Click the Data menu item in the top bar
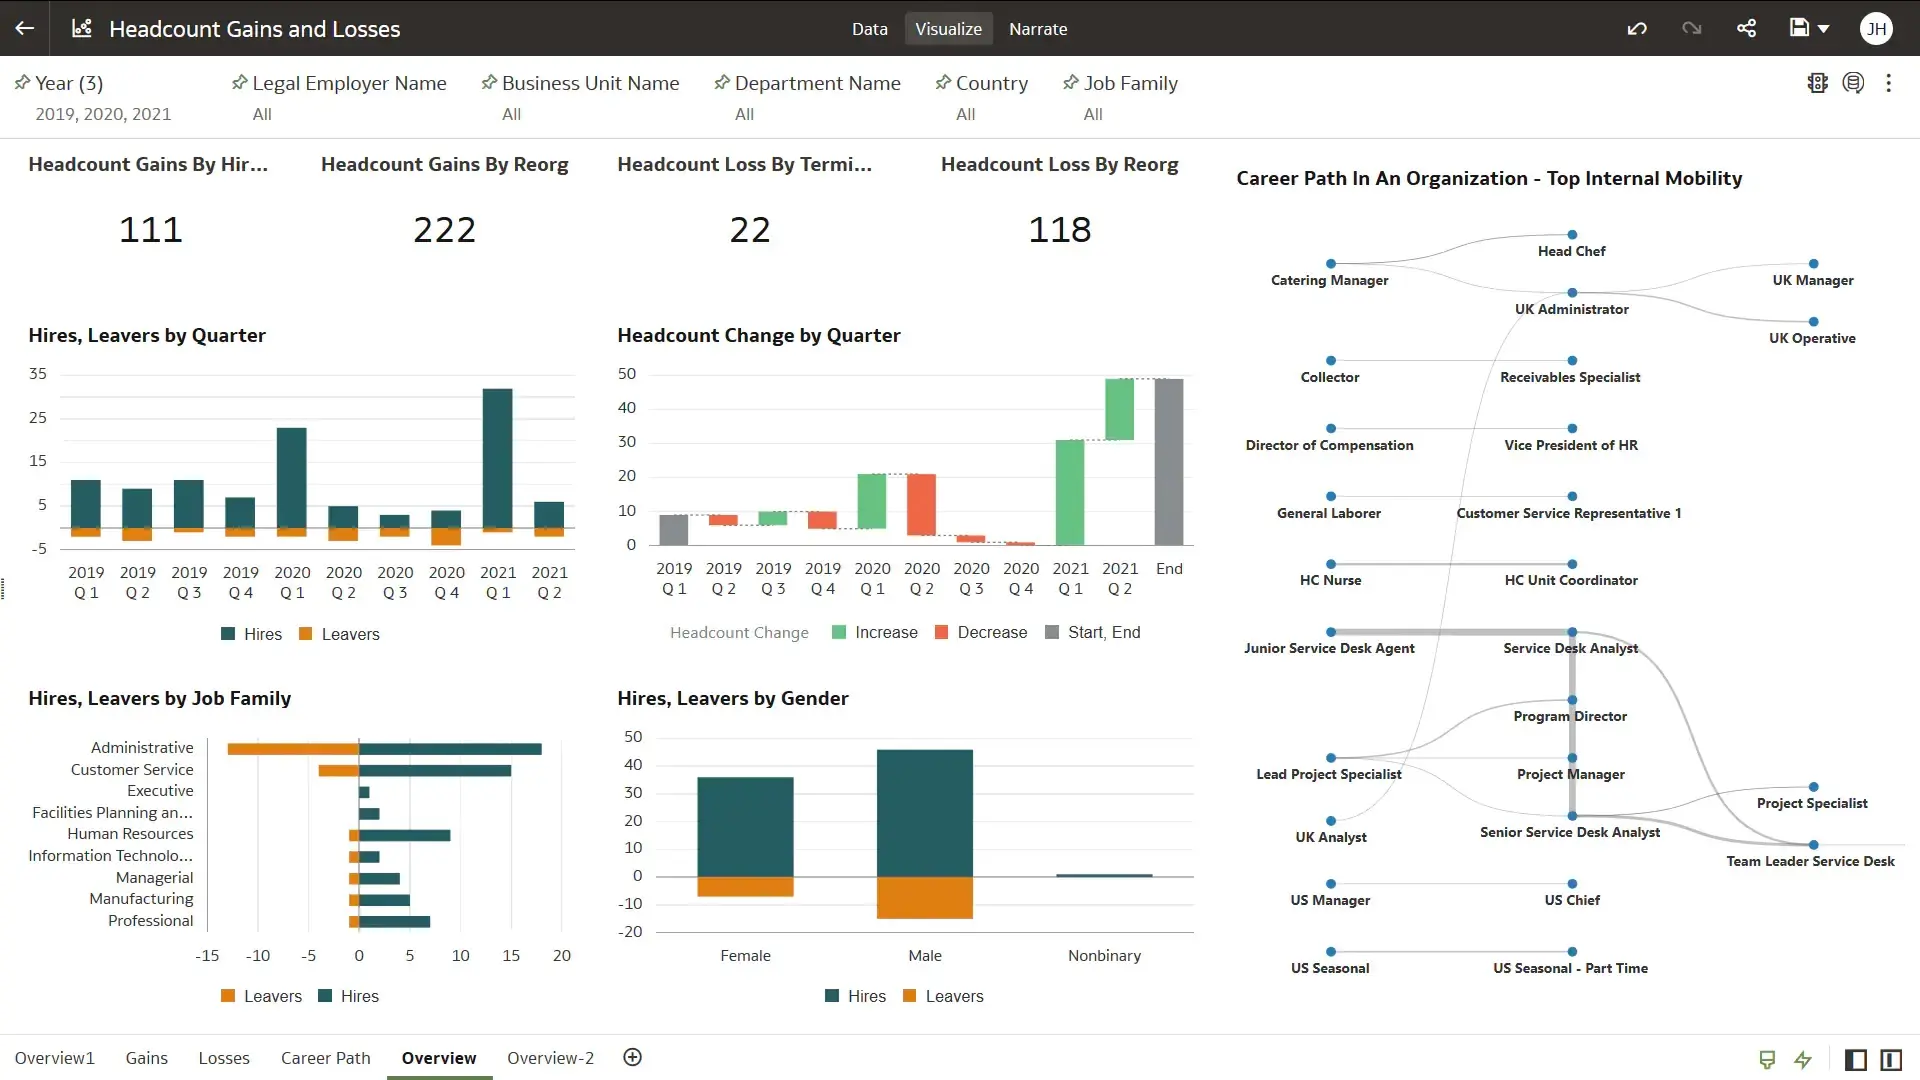 click(869, 29)
